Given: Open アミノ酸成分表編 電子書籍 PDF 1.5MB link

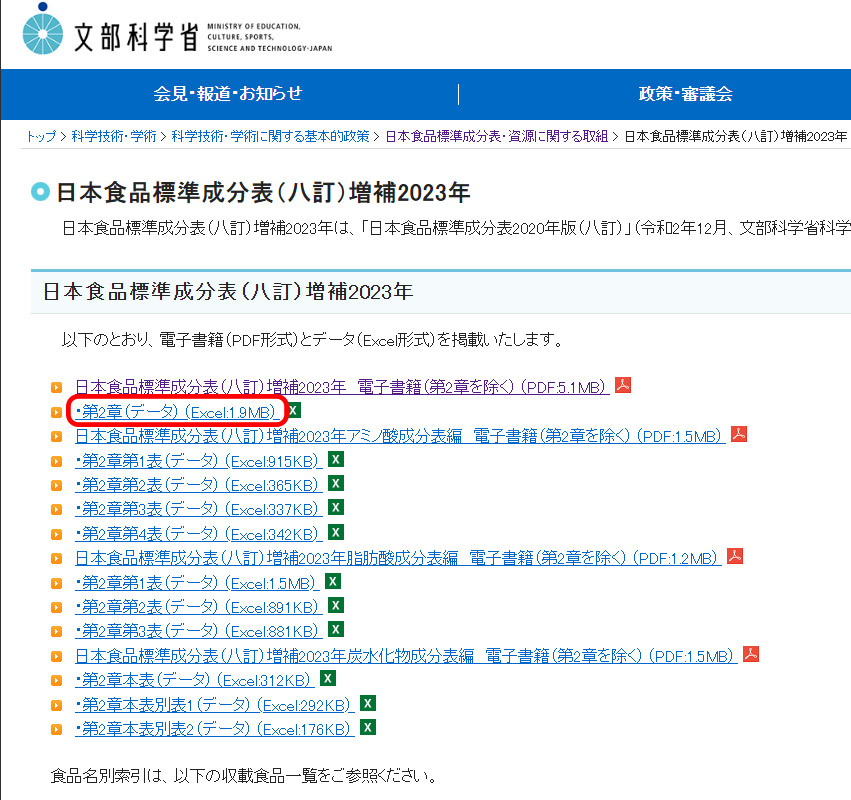Looking at the screenshot, I should click(400, 436).
